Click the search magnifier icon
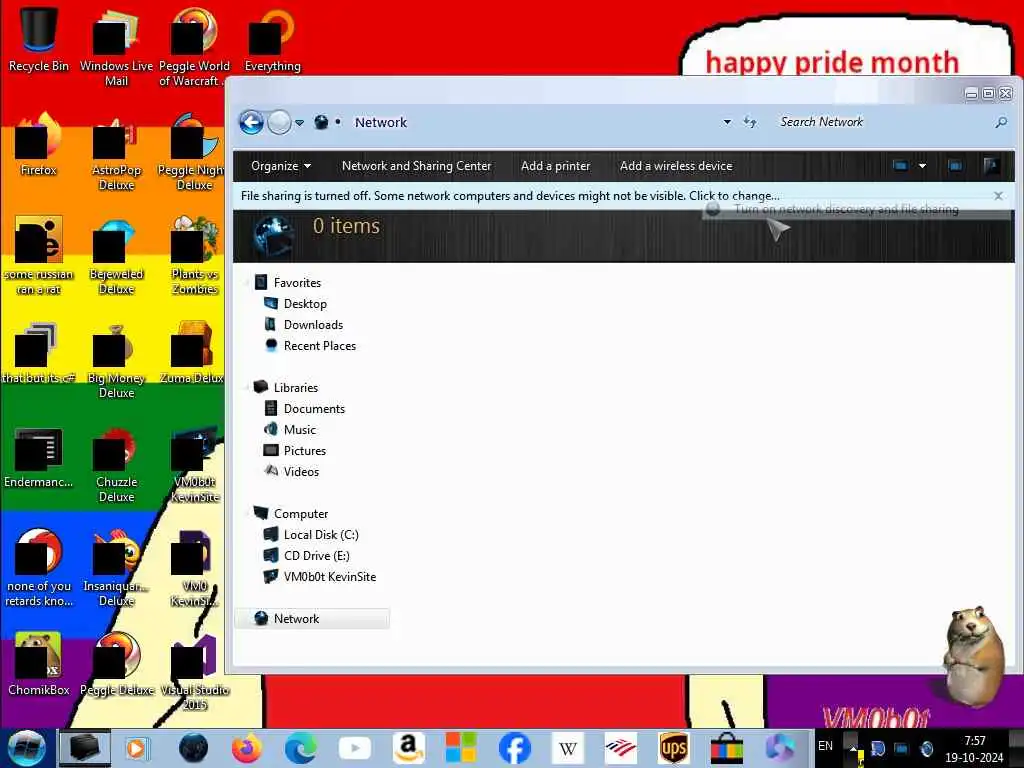Screen dimensions: 1024x768 pyautogui.click(x=1000, y=122)
